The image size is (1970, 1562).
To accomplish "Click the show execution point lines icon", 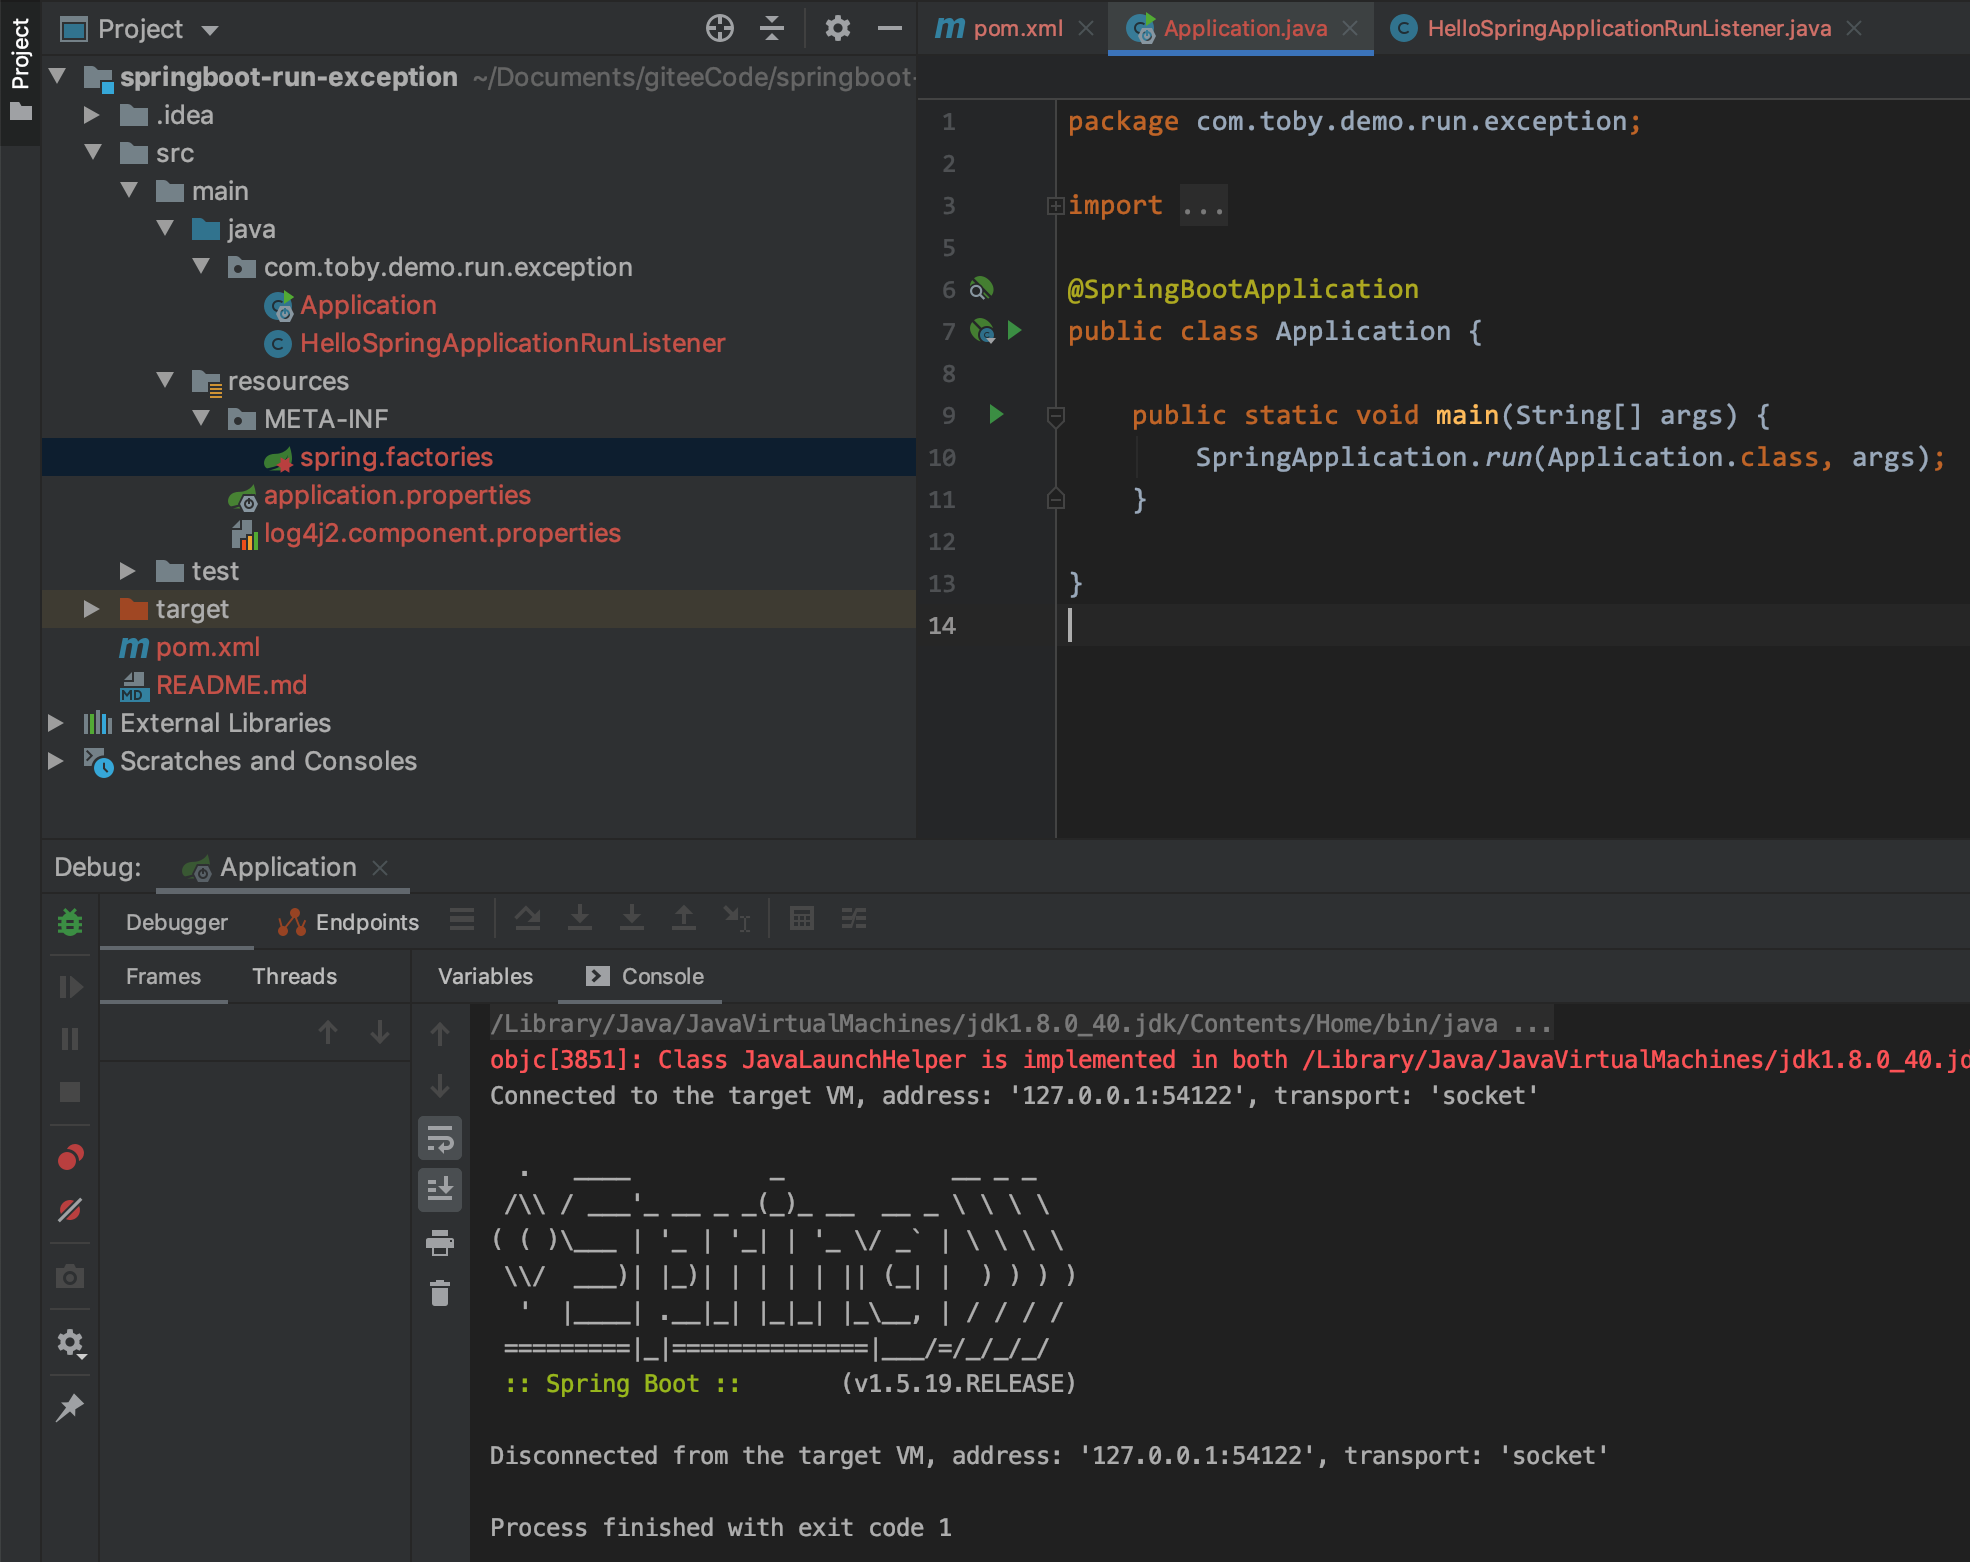I will 462,918.
